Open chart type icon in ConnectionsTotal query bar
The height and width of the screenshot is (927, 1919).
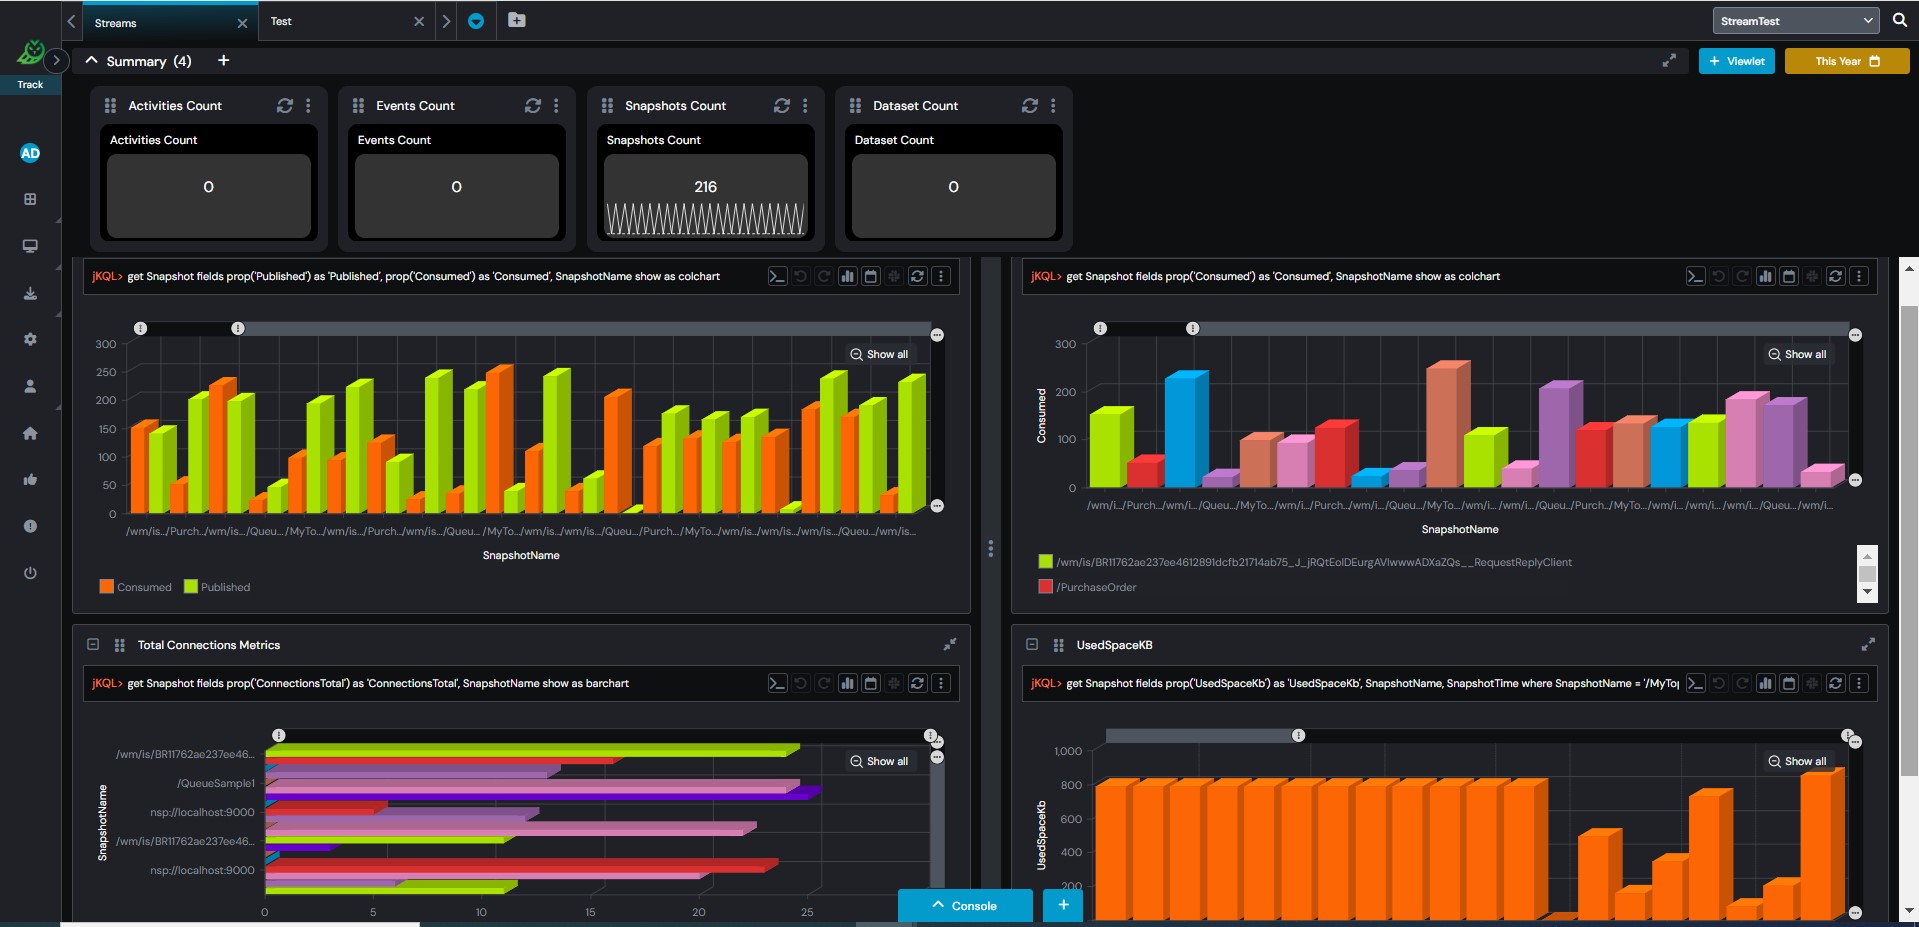tap(847, 683)
